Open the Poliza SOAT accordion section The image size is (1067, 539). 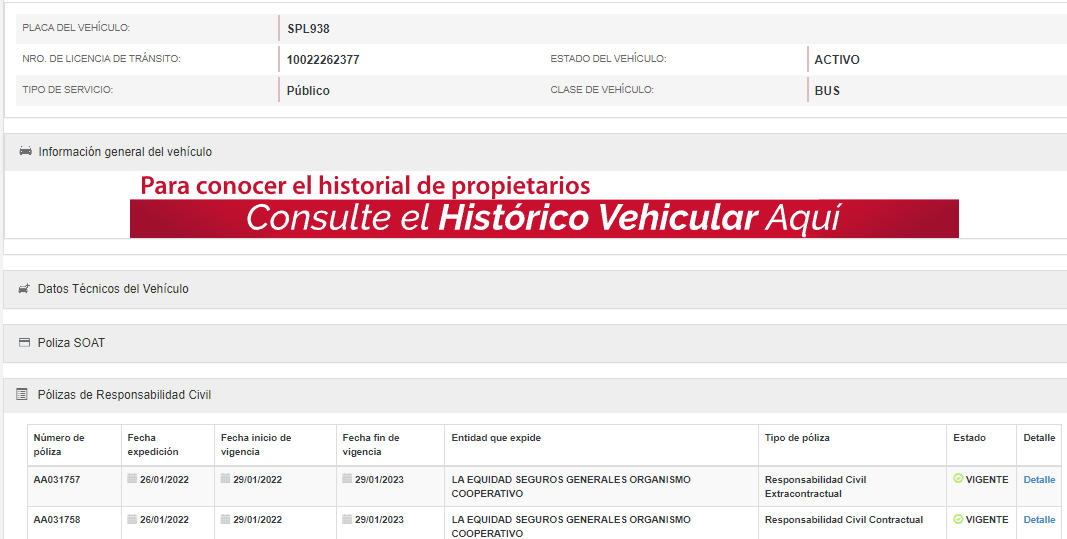pos(71,343)
